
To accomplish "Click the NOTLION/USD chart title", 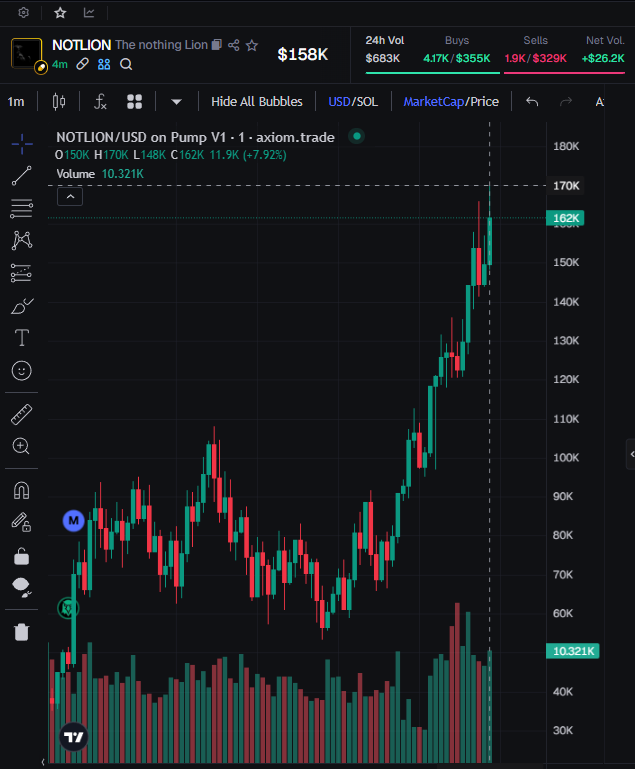I will 195,137.
